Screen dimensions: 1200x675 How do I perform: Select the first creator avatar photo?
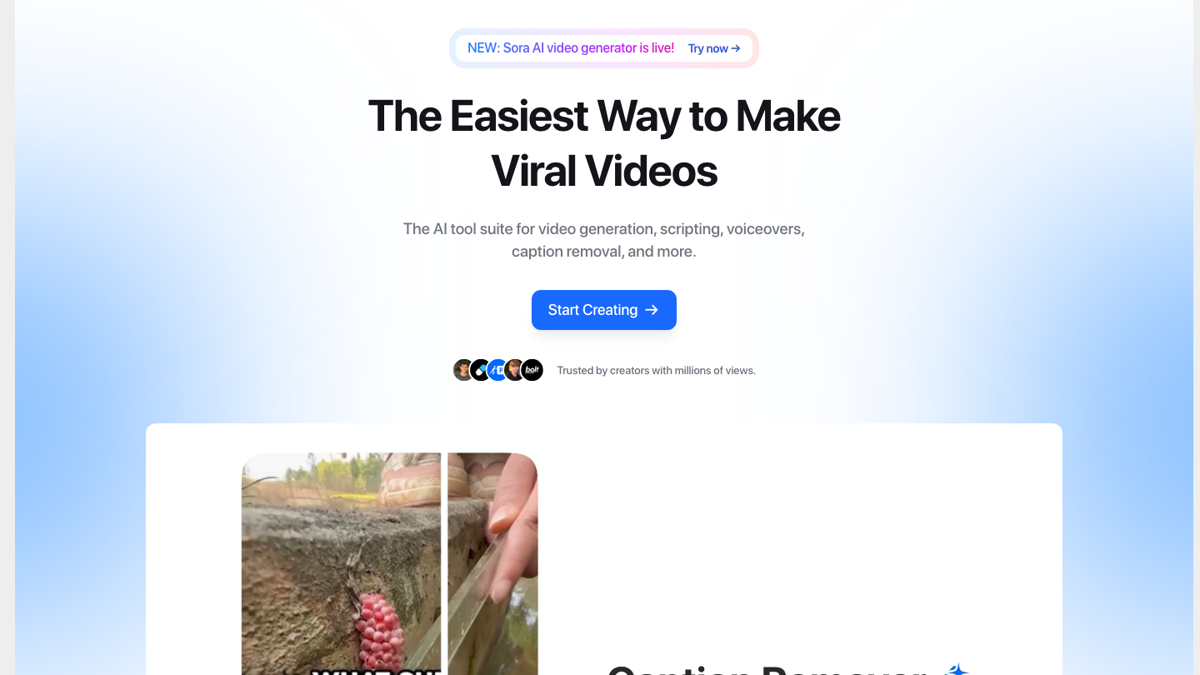tap(463, 370)
